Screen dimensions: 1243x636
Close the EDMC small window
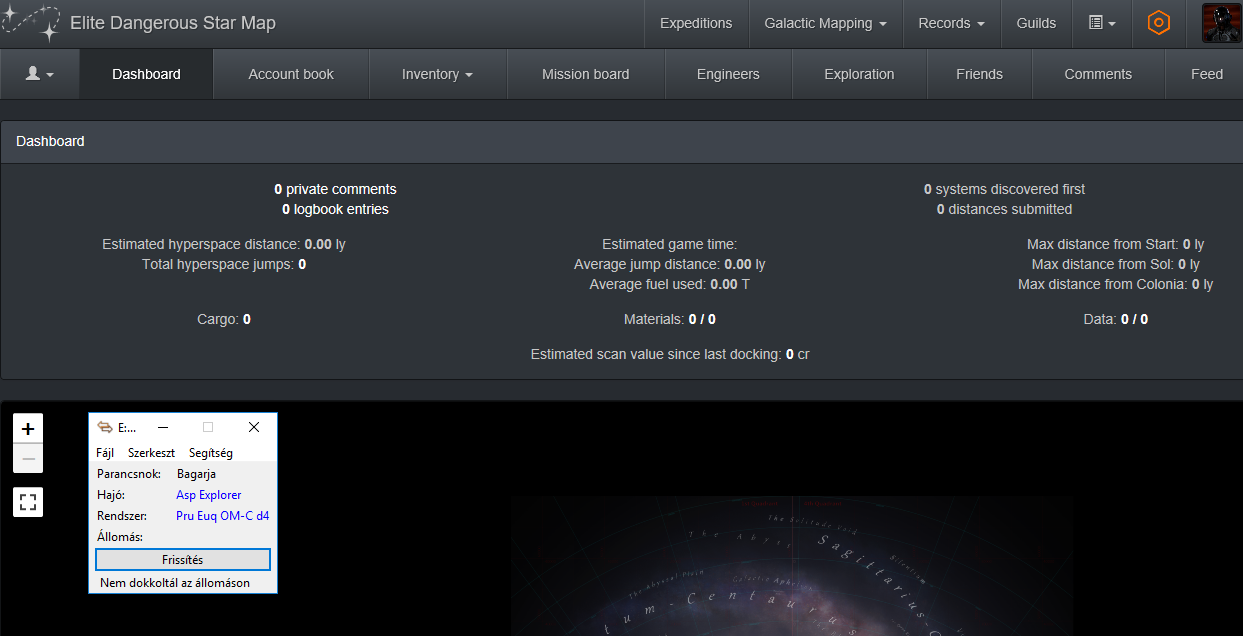click(x=254, y=427)
